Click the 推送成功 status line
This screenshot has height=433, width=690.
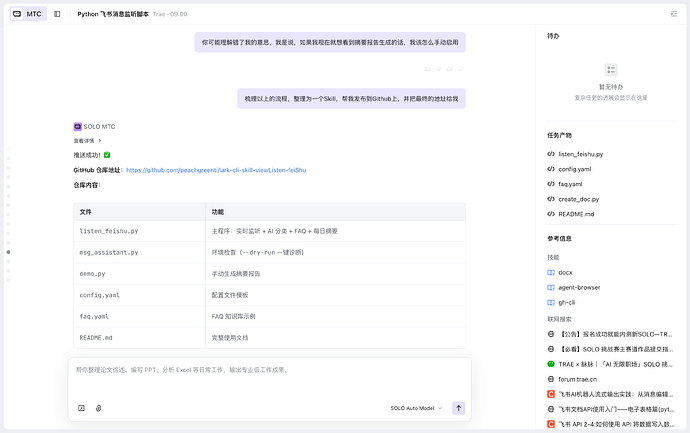[x=92, y=155]
